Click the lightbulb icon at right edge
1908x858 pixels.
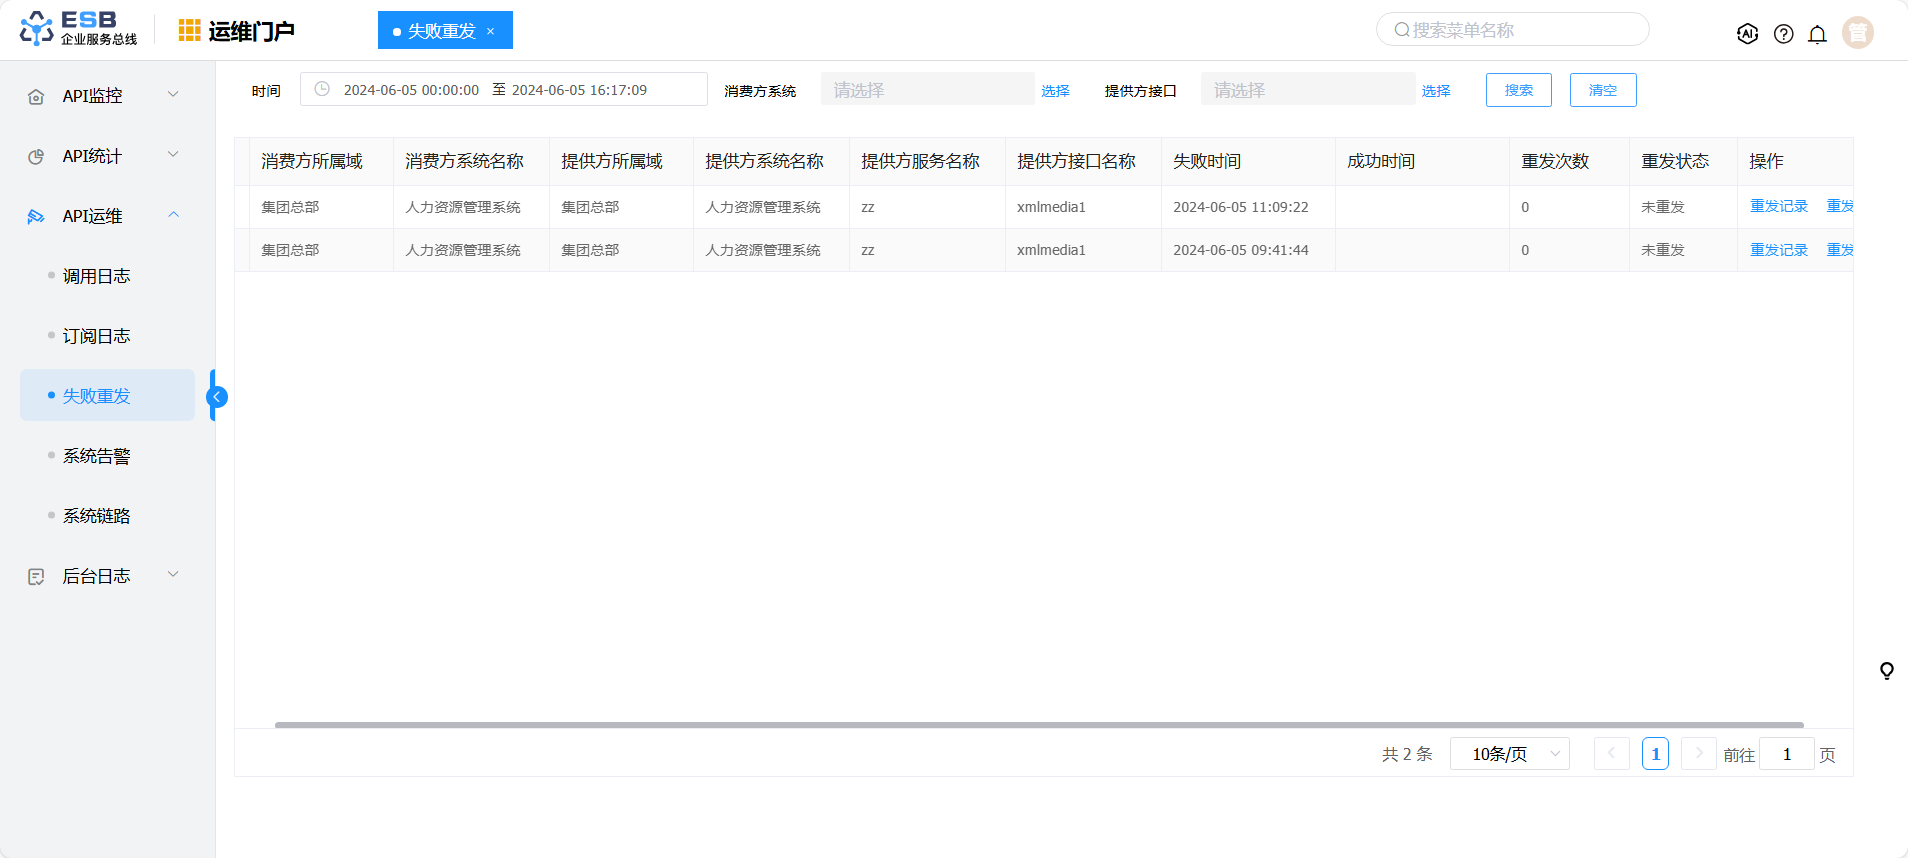(x=1886, y=671)
